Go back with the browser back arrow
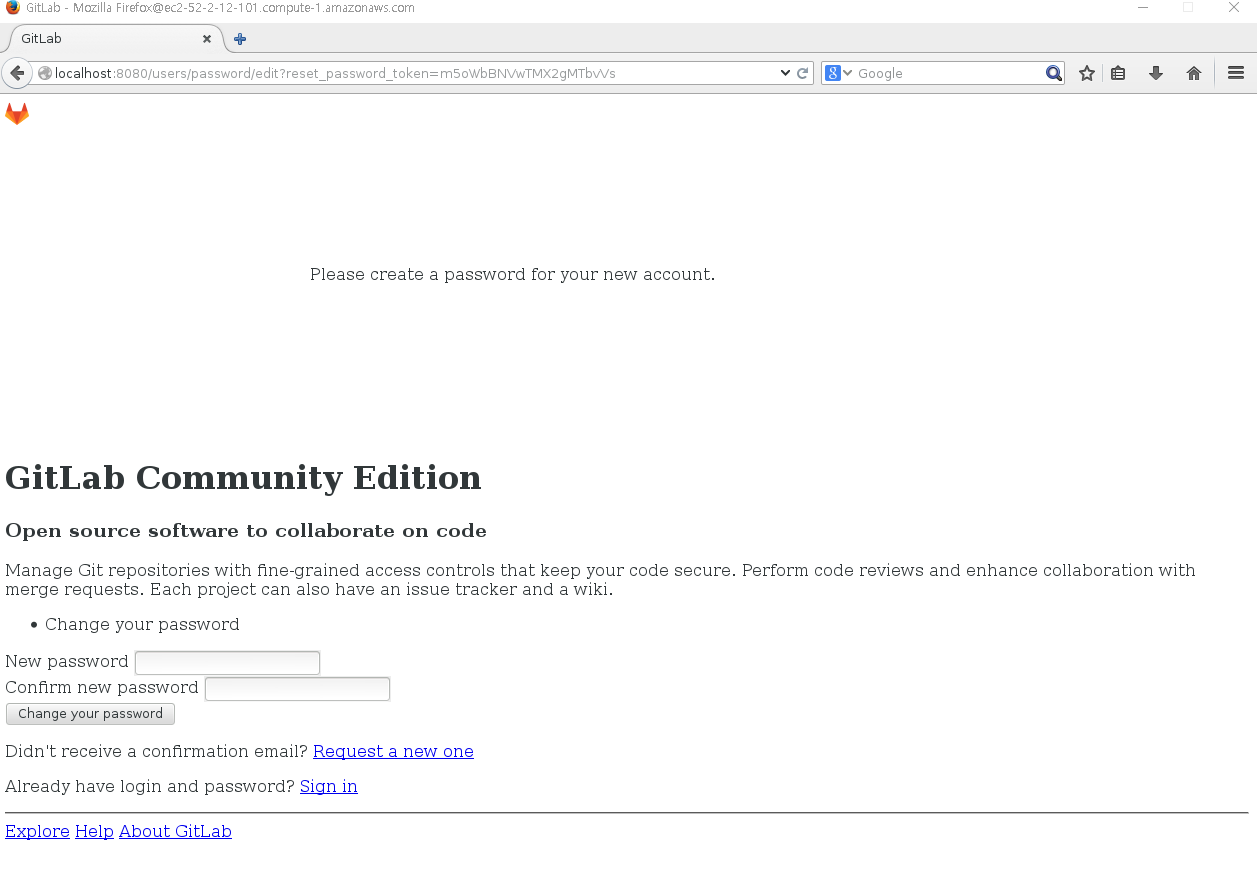1257x879 pixels. [16, 73]
